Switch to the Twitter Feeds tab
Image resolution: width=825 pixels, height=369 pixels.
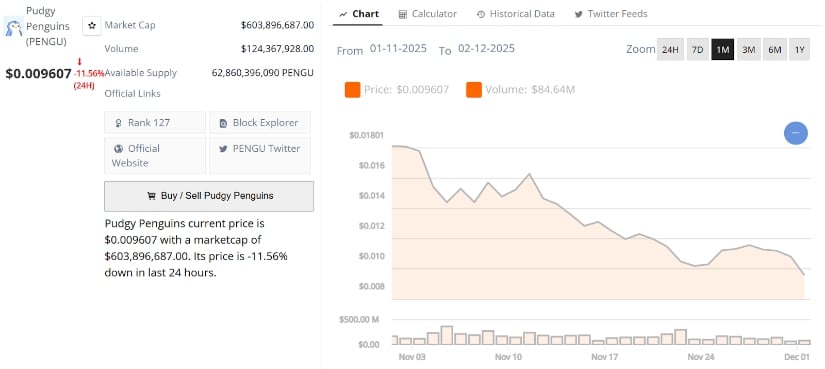pyautogui.click(x=611, y=14)
